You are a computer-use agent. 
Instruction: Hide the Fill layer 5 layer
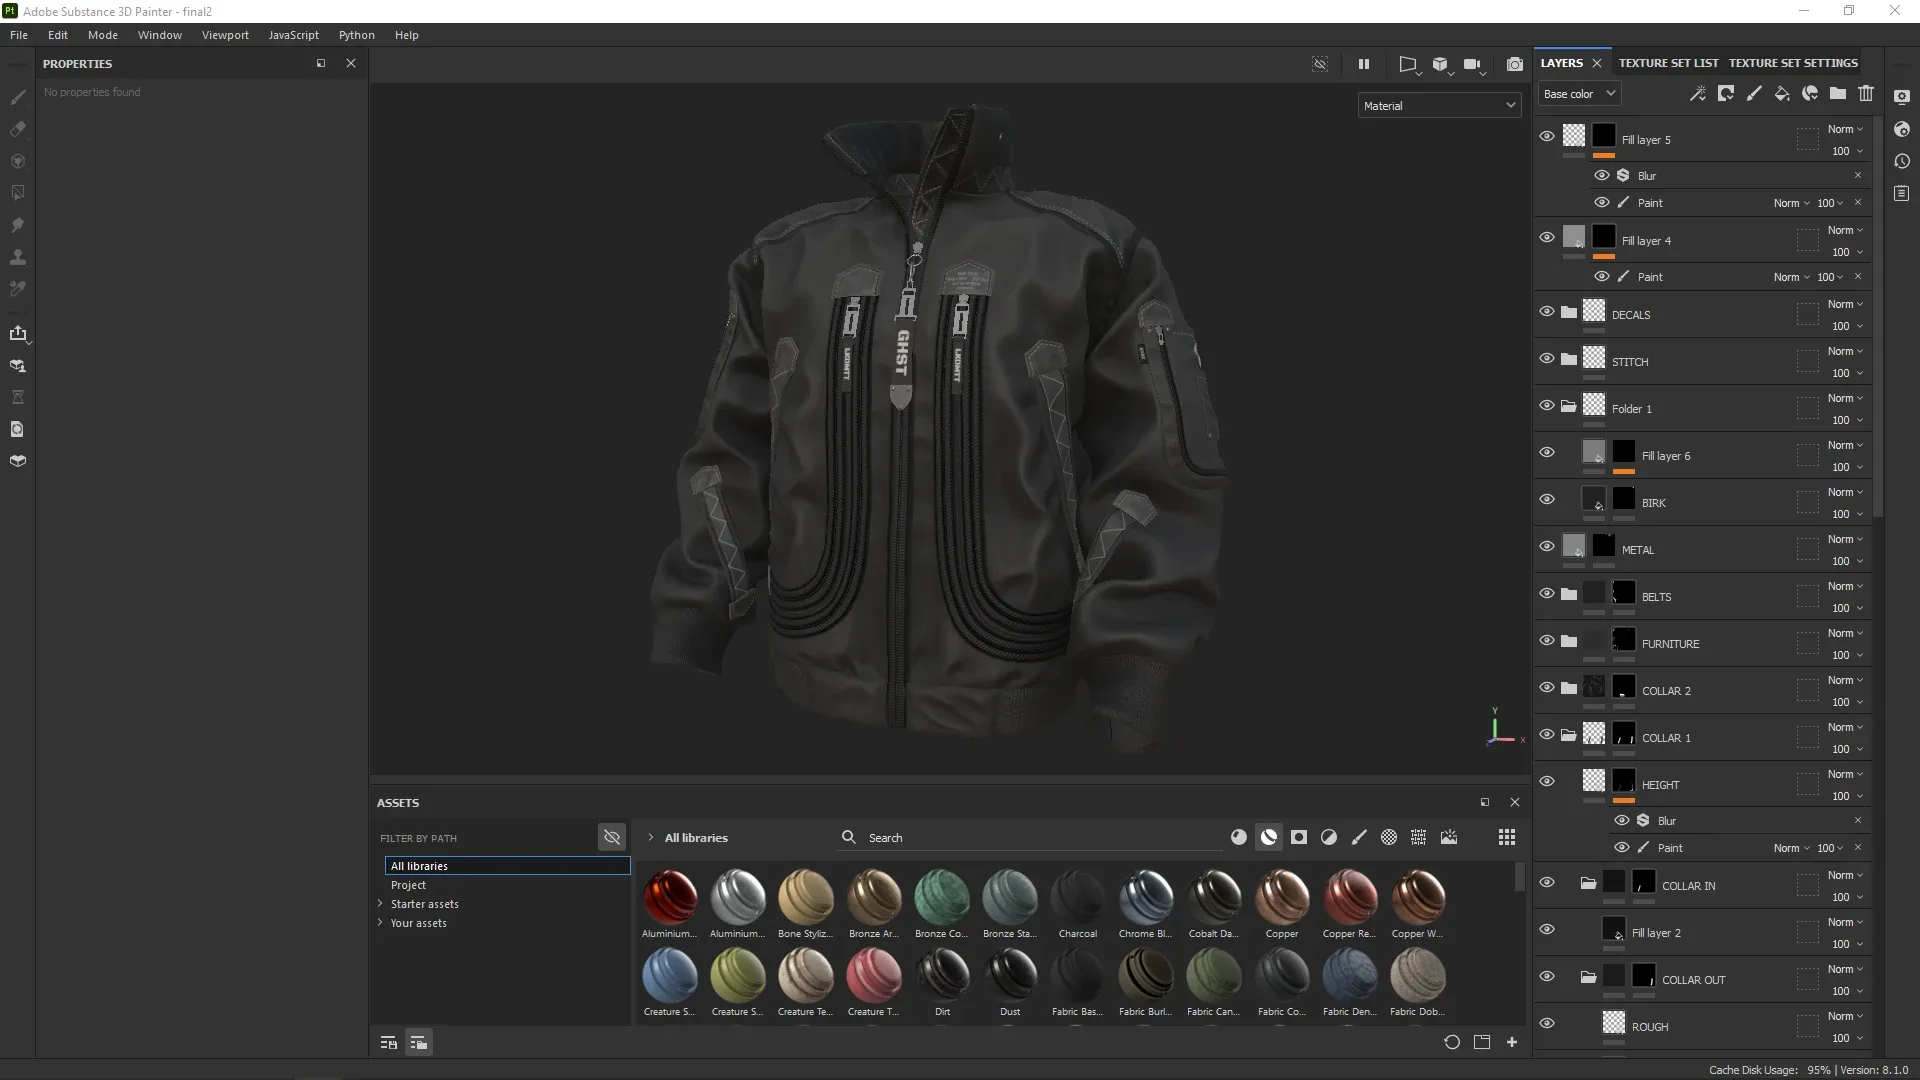pyautogui.click(x=1547, y=136)
